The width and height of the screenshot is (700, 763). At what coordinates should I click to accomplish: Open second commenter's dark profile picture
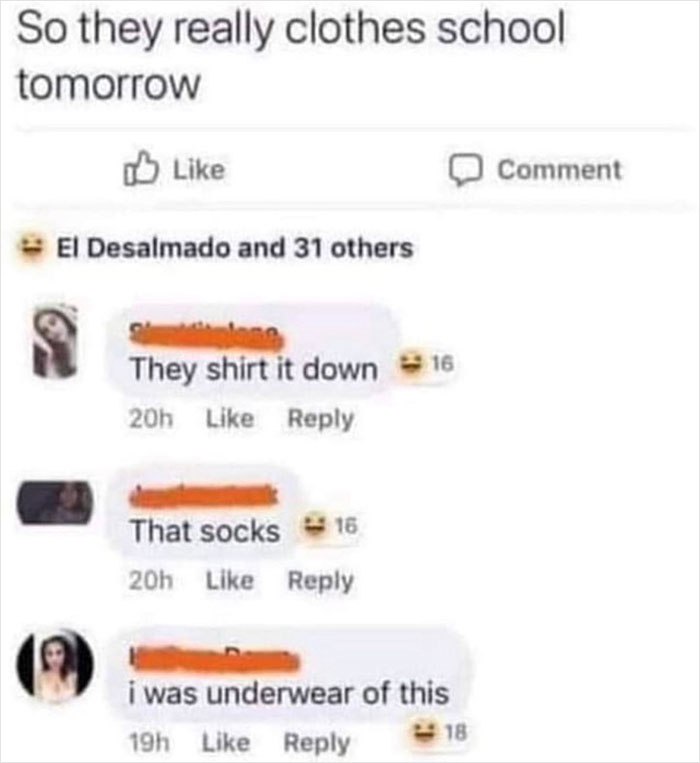pos(54,502)
